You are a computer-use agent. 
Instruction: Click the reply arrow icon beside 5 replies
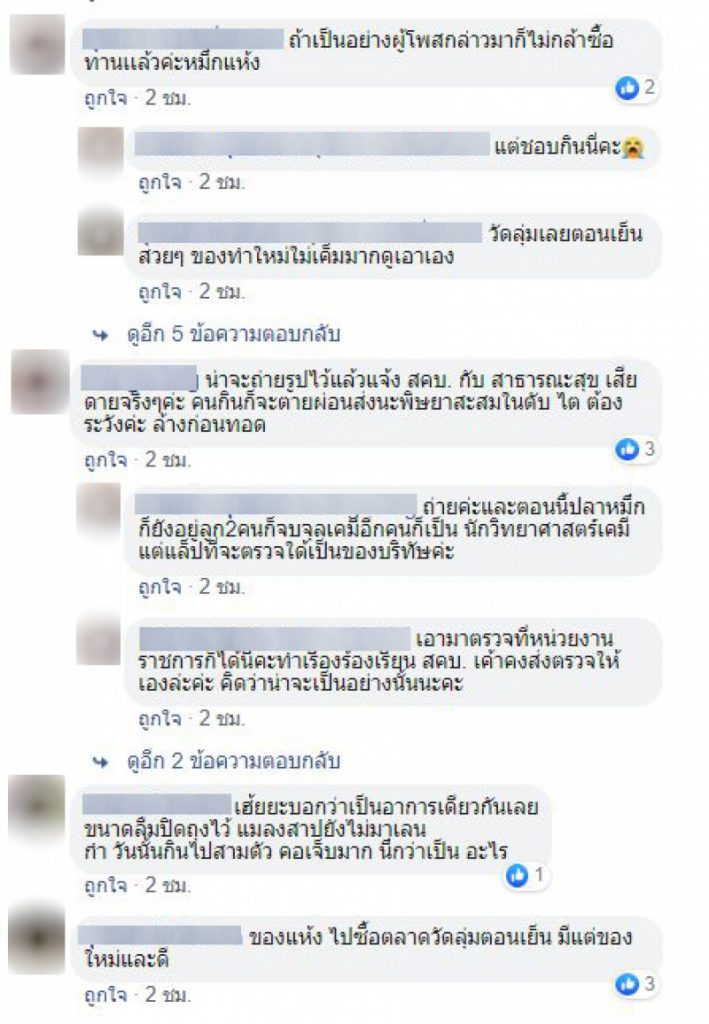[101, 335]
